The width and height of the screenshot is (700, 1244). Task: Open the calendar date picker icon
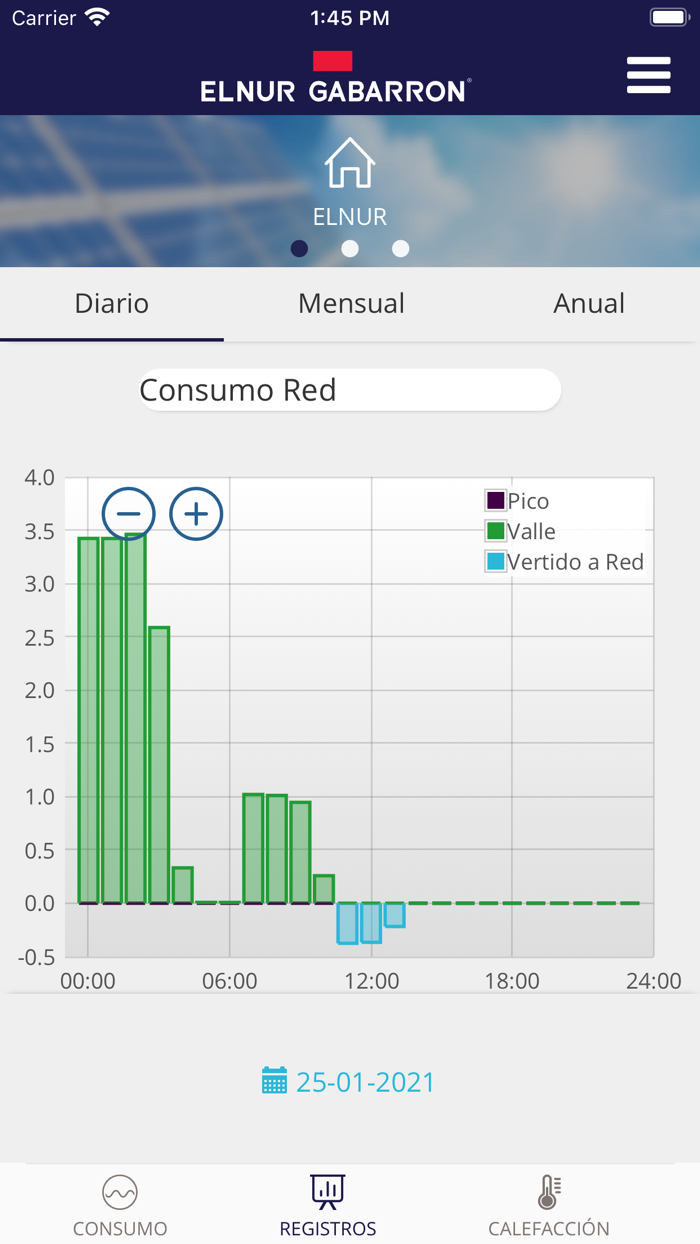point(274,1081)
